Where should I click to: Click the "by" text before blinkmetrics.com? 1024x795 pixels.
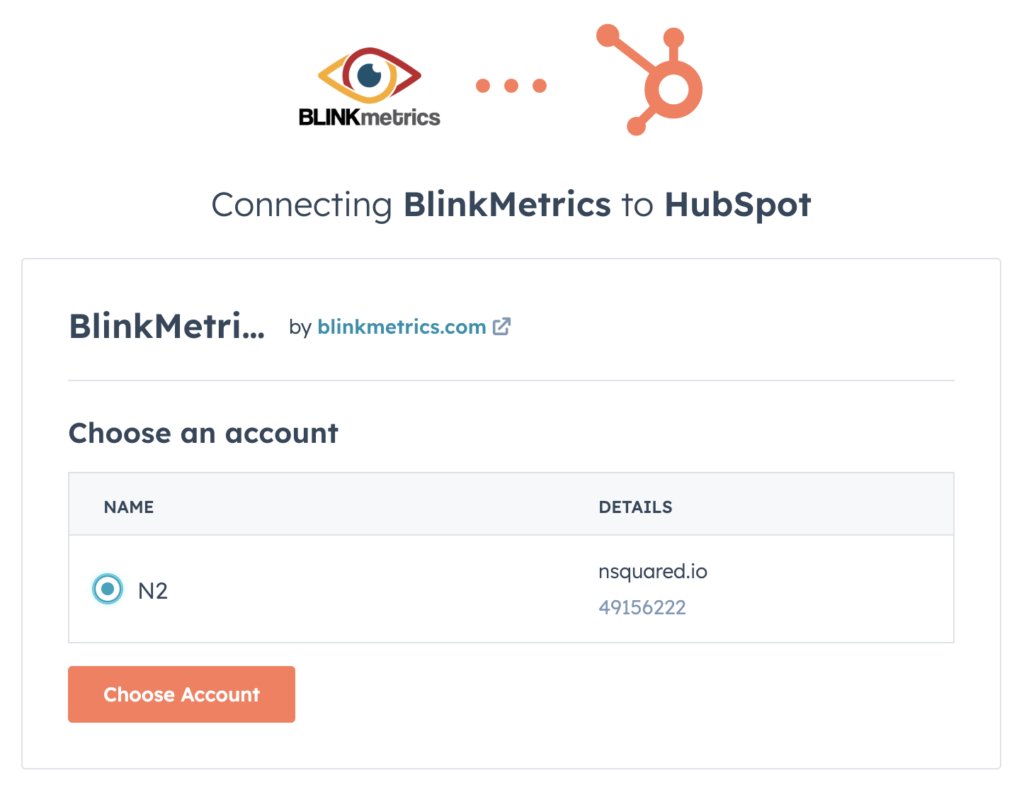(x=300, y=327)
